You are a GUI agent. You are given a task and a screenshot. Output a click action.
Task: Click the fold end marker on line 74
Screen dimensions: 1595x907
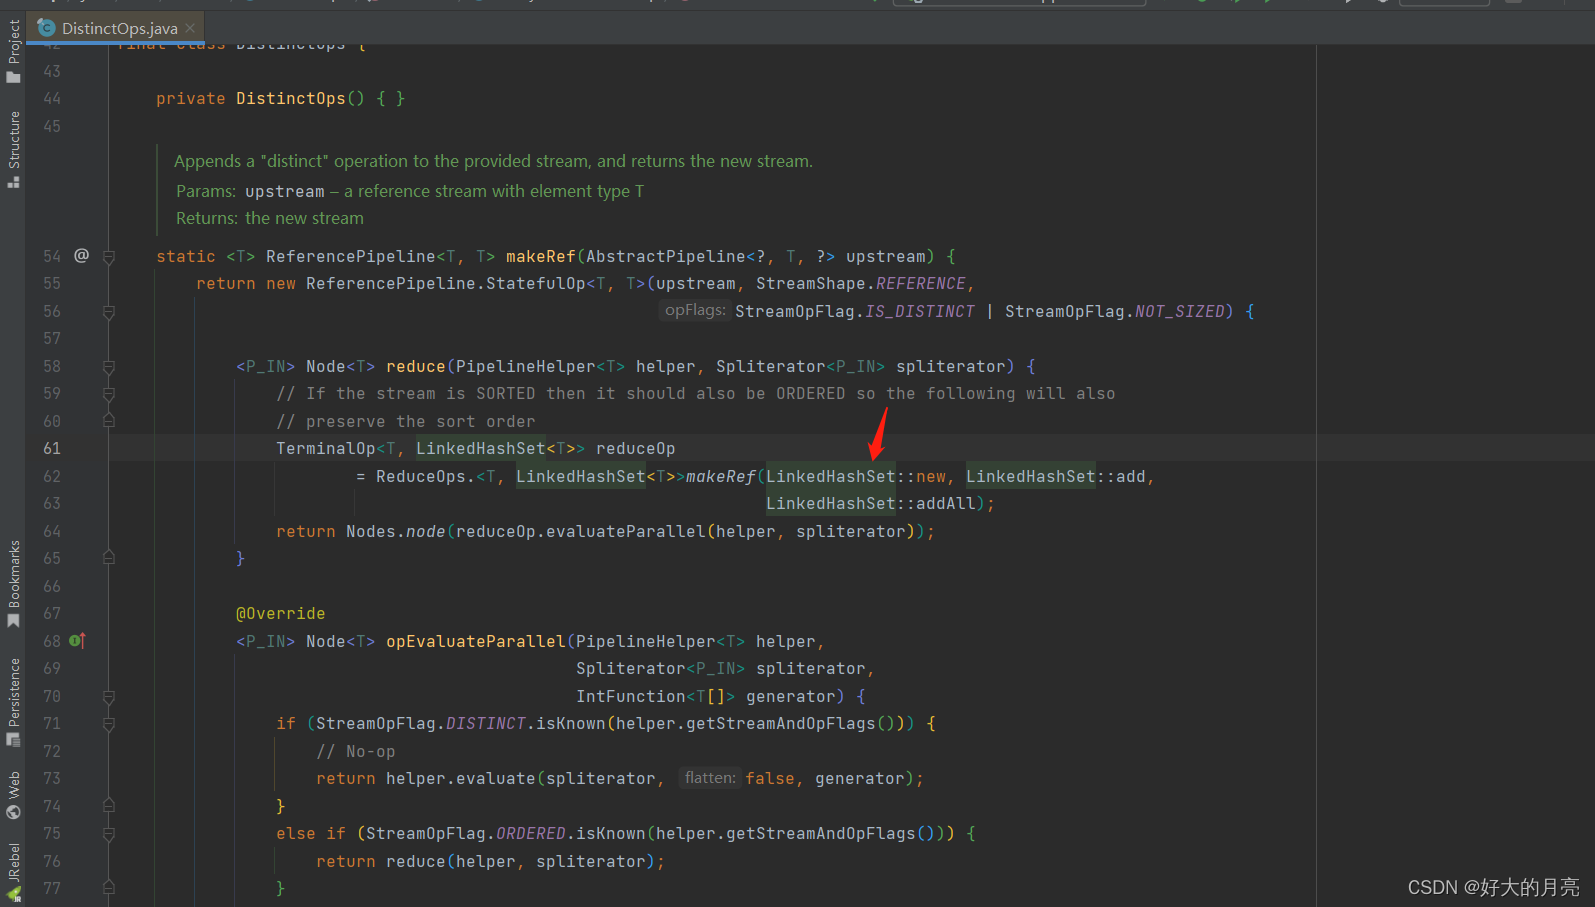point(109,806)
